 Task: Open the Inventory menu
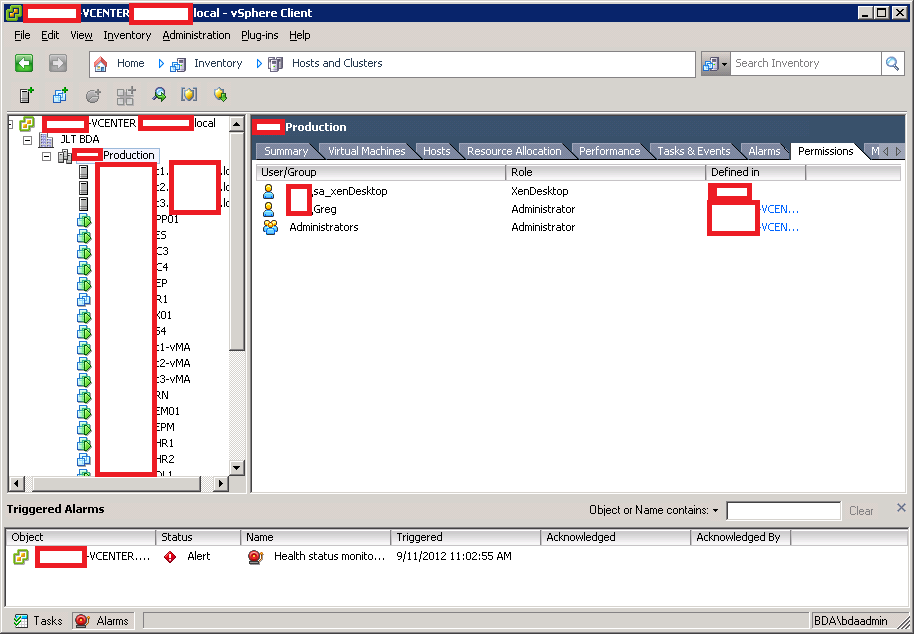click(x=127, y=35)
